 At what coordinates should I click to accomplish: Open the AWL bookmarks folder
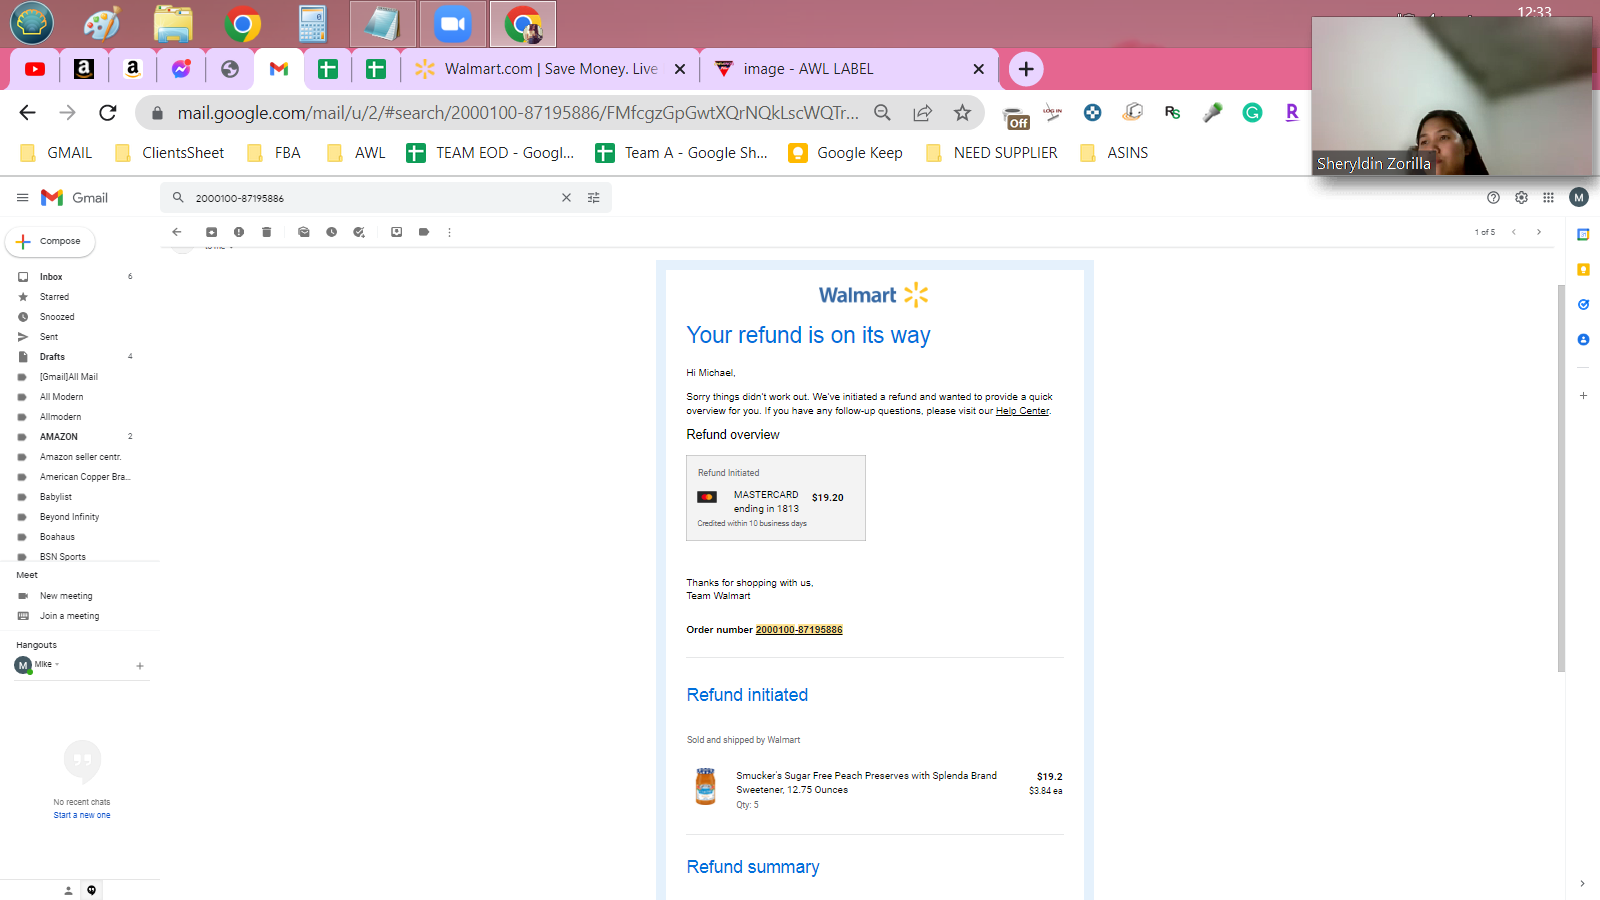point(356,153)
